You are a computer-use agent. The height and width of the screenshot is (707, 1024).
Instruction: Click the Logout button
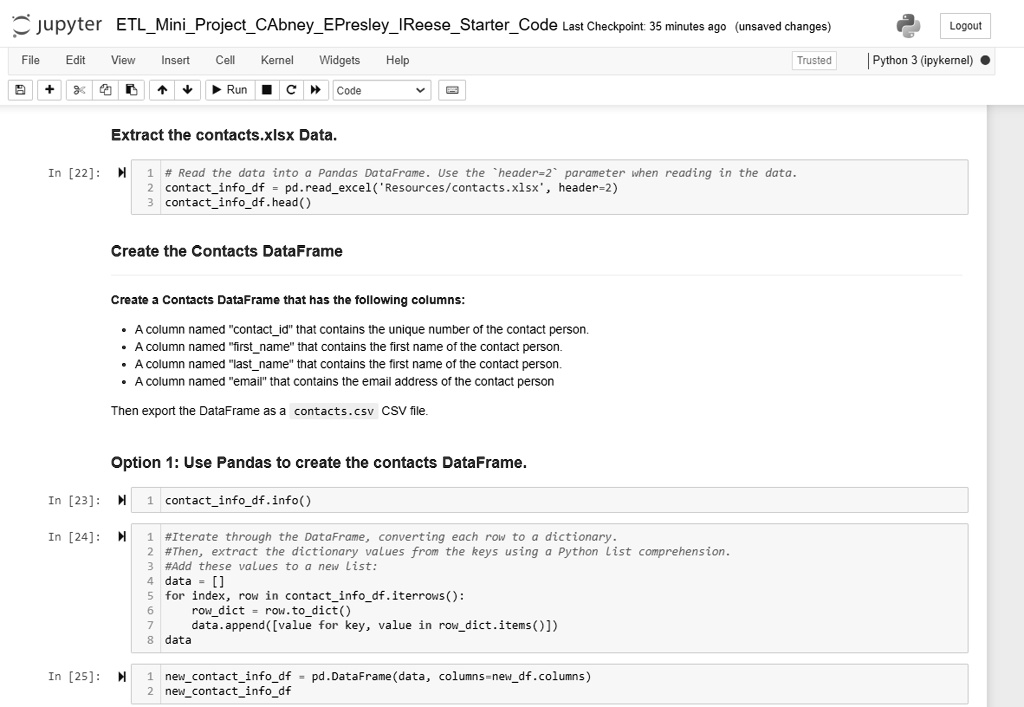965,26
